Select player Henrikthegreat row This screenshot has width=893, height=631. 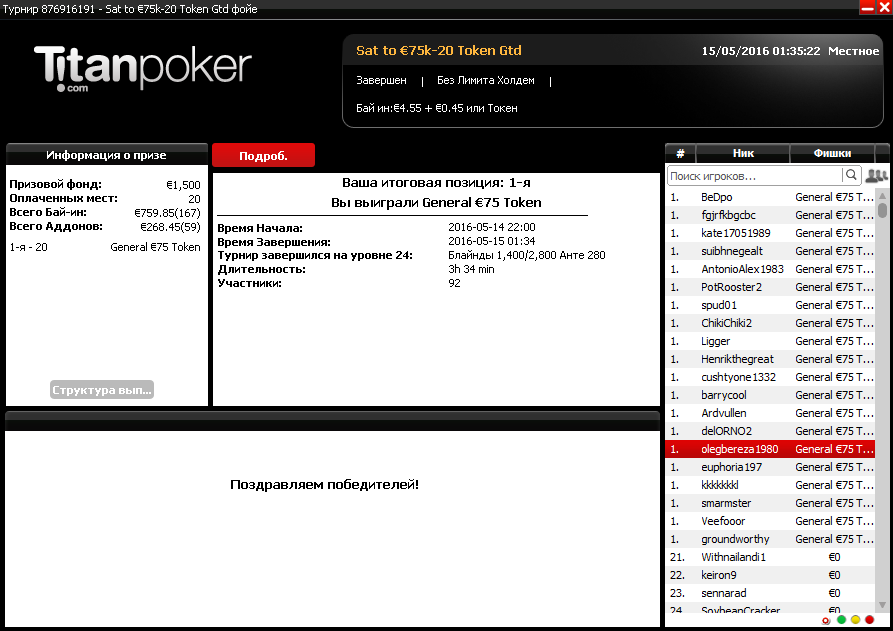tap(770, 359)
